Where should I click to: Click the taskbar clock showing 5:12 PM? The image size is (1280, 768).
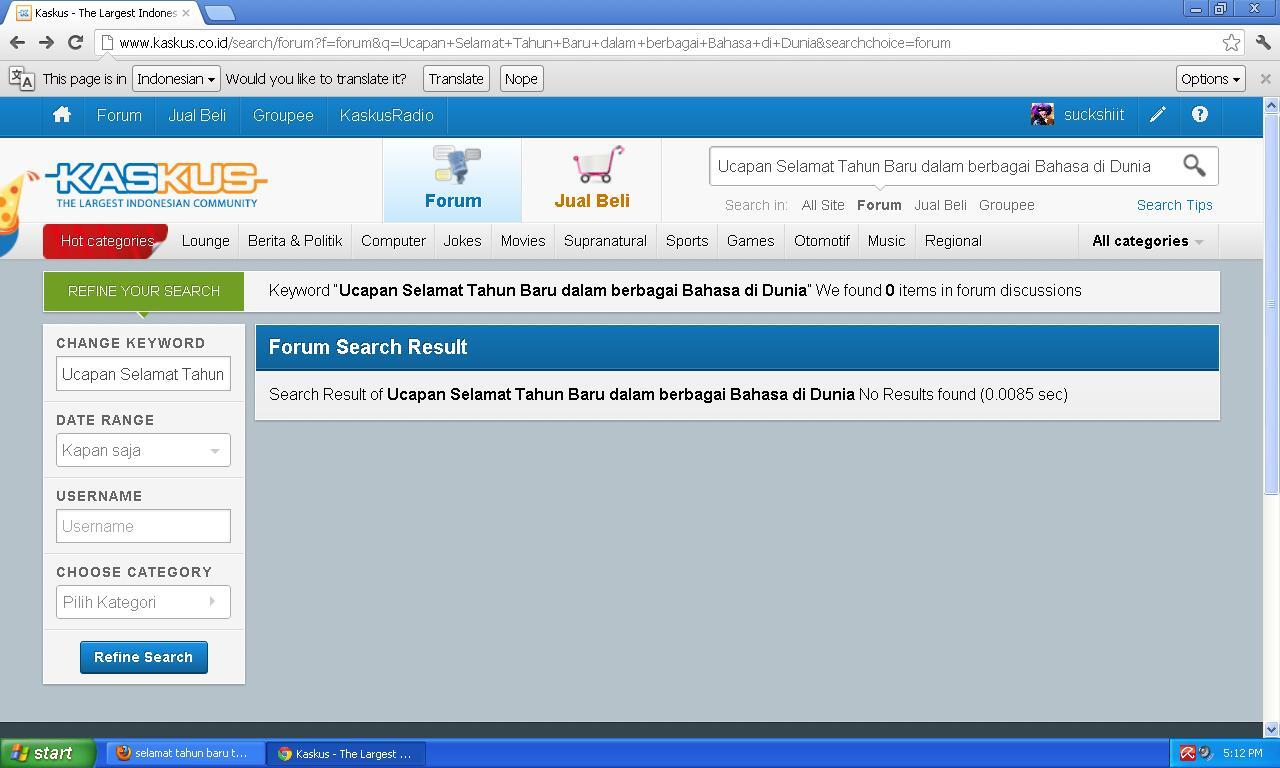(1242, 753)
